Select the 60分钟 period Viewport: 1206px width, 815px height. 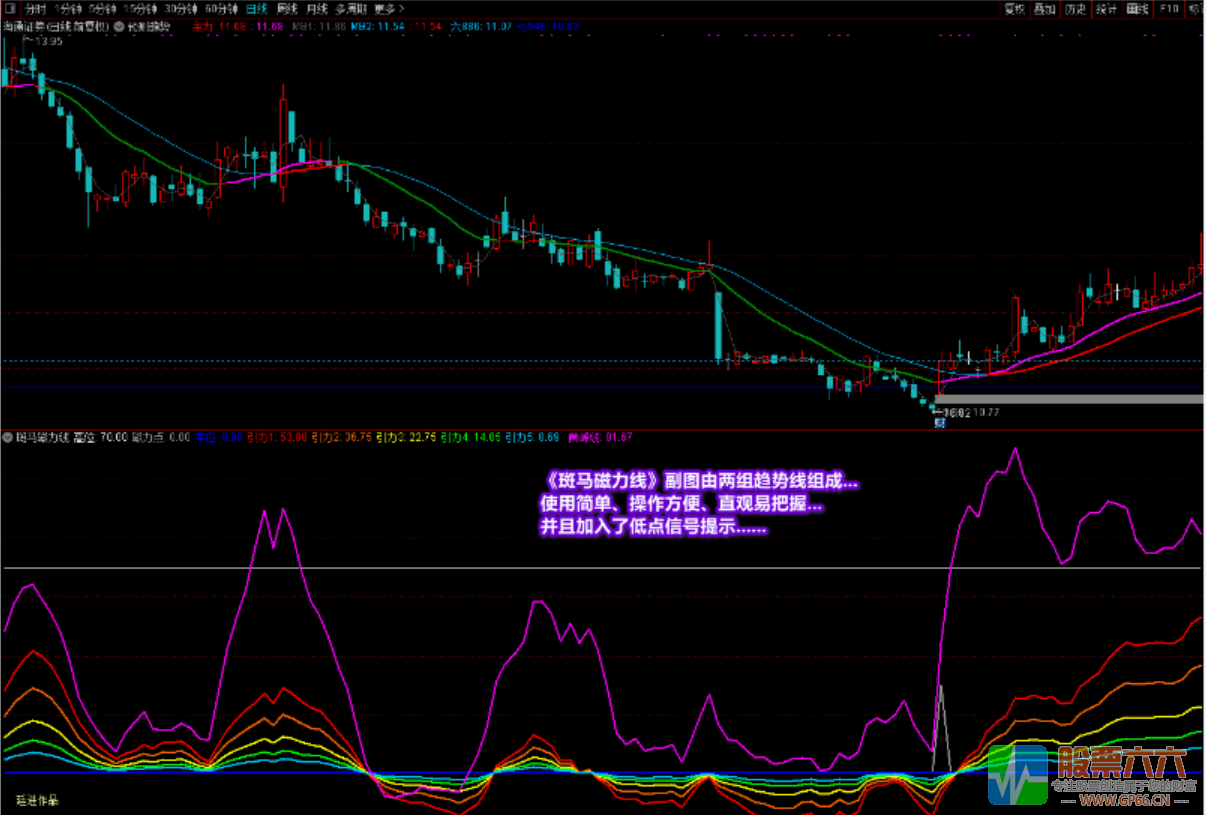pyautogui.click(x=220, y=8)
